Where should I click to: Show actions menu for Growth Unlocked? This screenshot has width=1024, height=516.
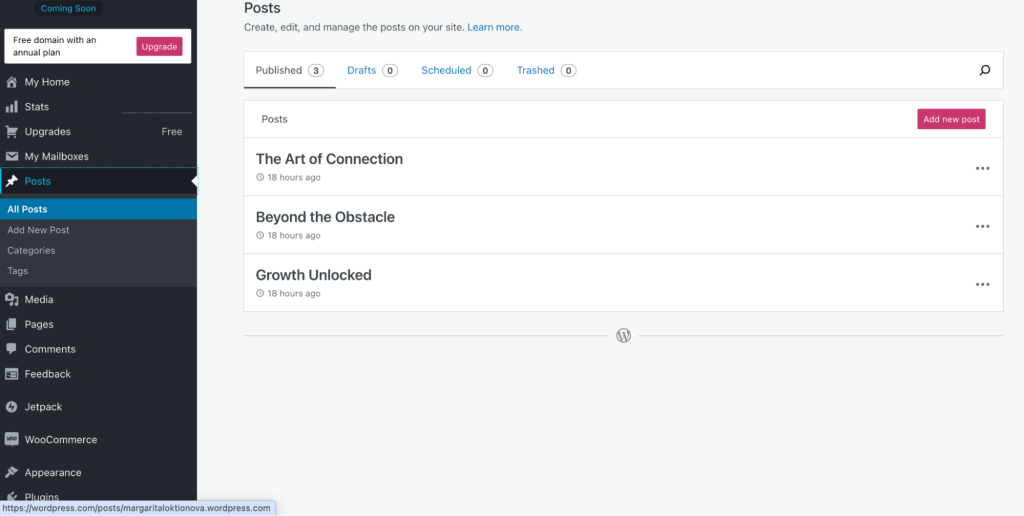[x=982, y=284]
